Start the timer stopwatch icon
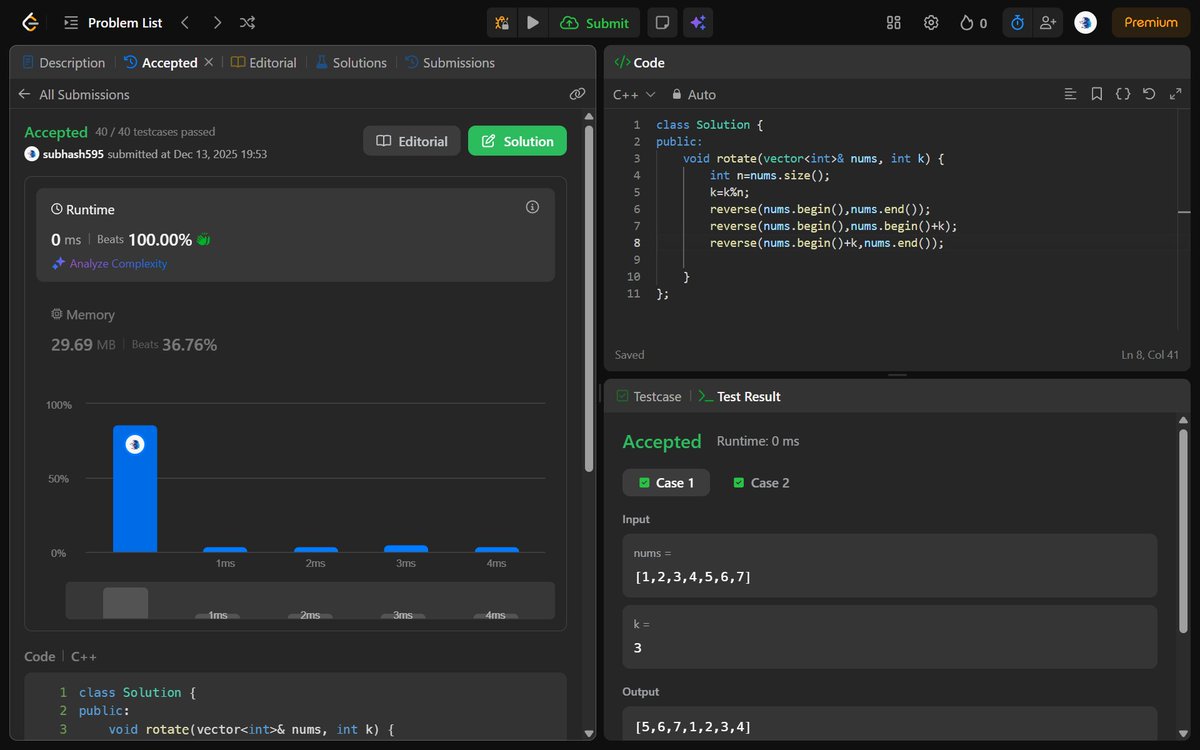The image size is (1200, 750). [1017, 22]
